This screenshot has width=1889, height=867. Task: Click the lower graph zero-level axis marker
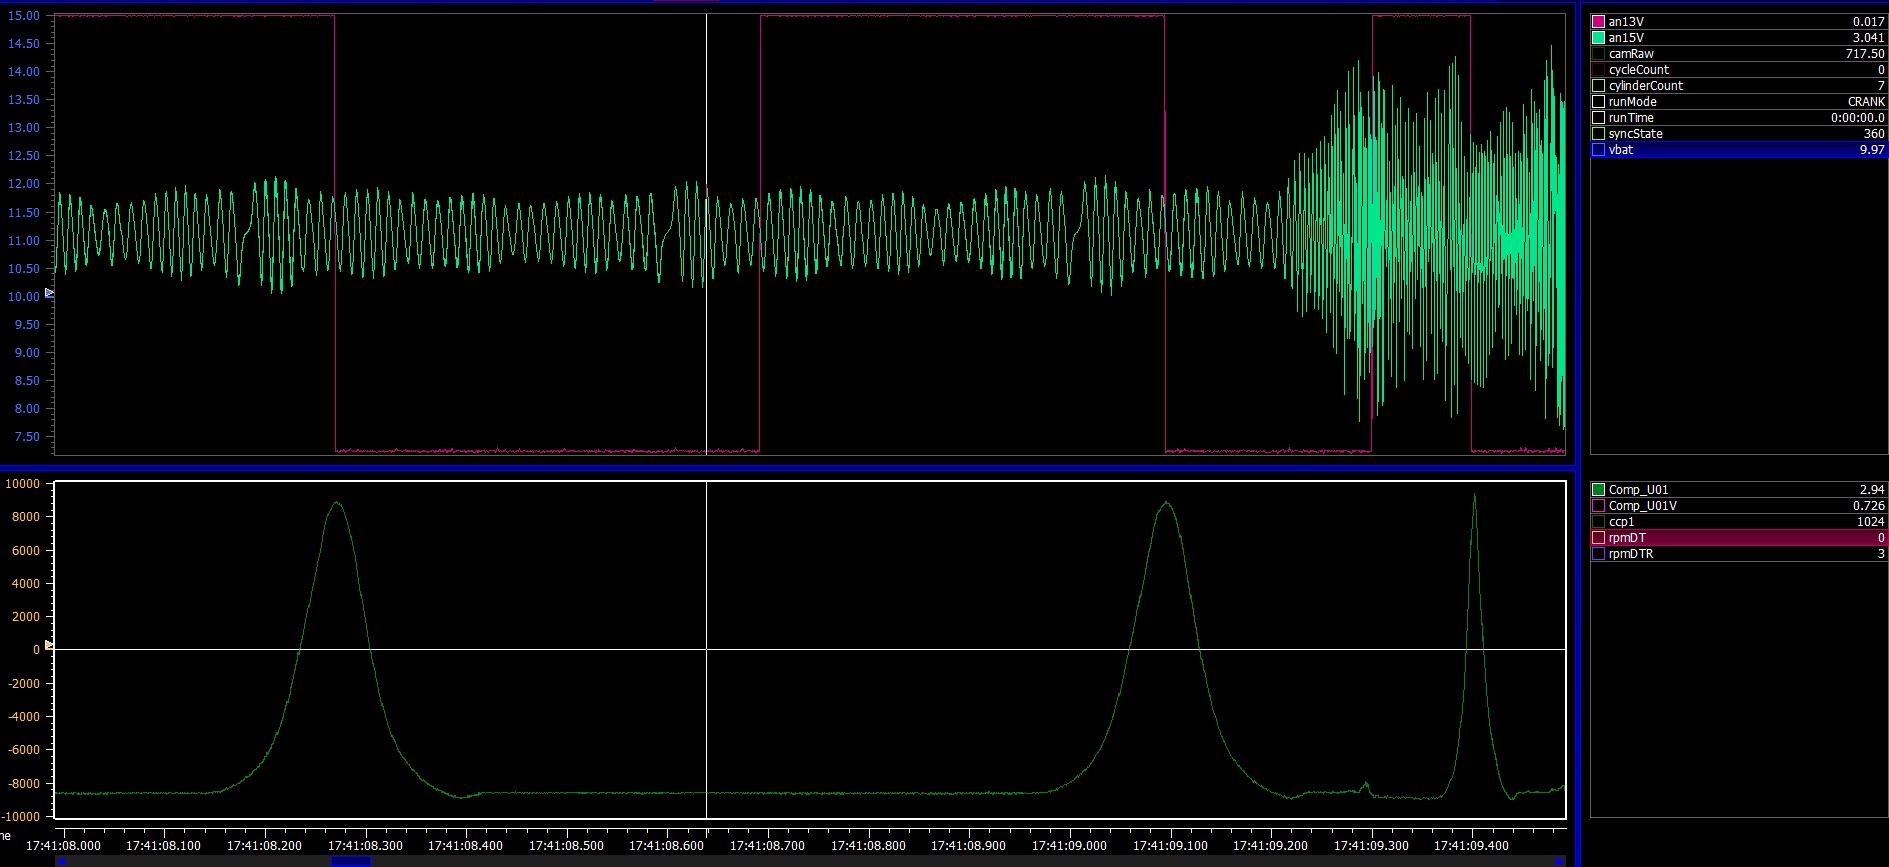(x=49, y=645)
